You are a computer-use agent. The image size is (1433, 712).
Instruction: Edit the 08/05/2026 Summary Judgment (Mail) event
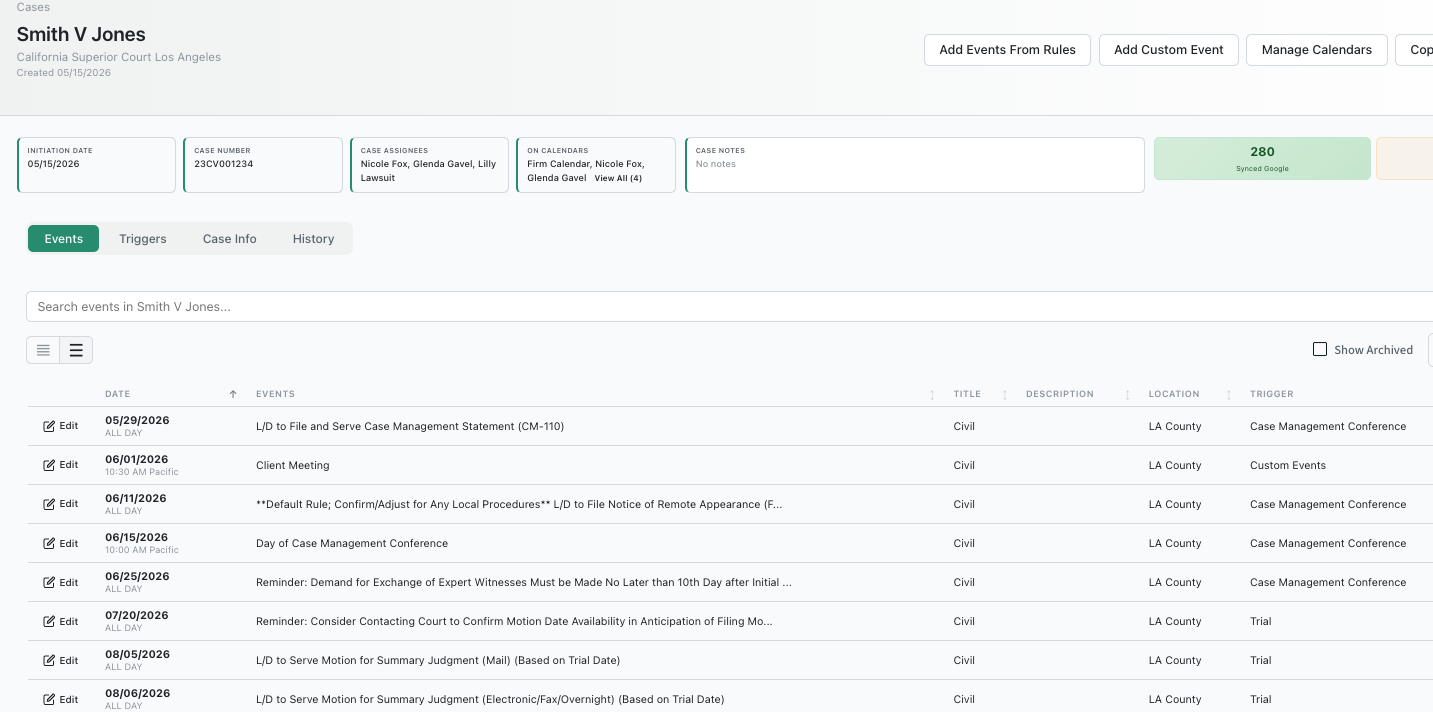coord(60,660)
